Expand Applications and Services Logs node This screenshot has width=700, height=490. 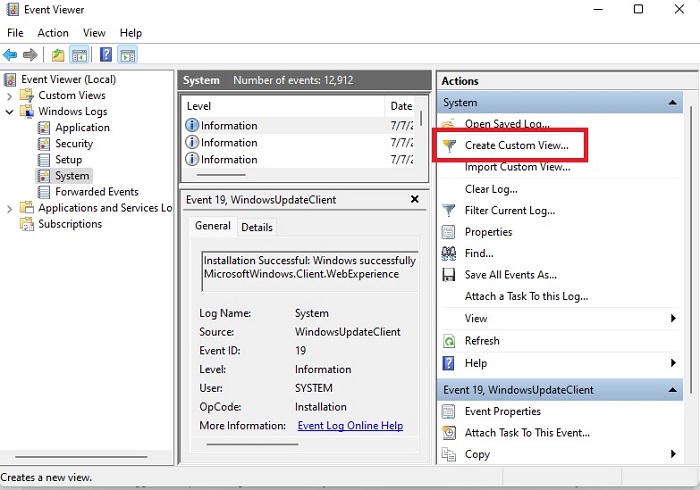pyautogui.click(x=9, y=208)
